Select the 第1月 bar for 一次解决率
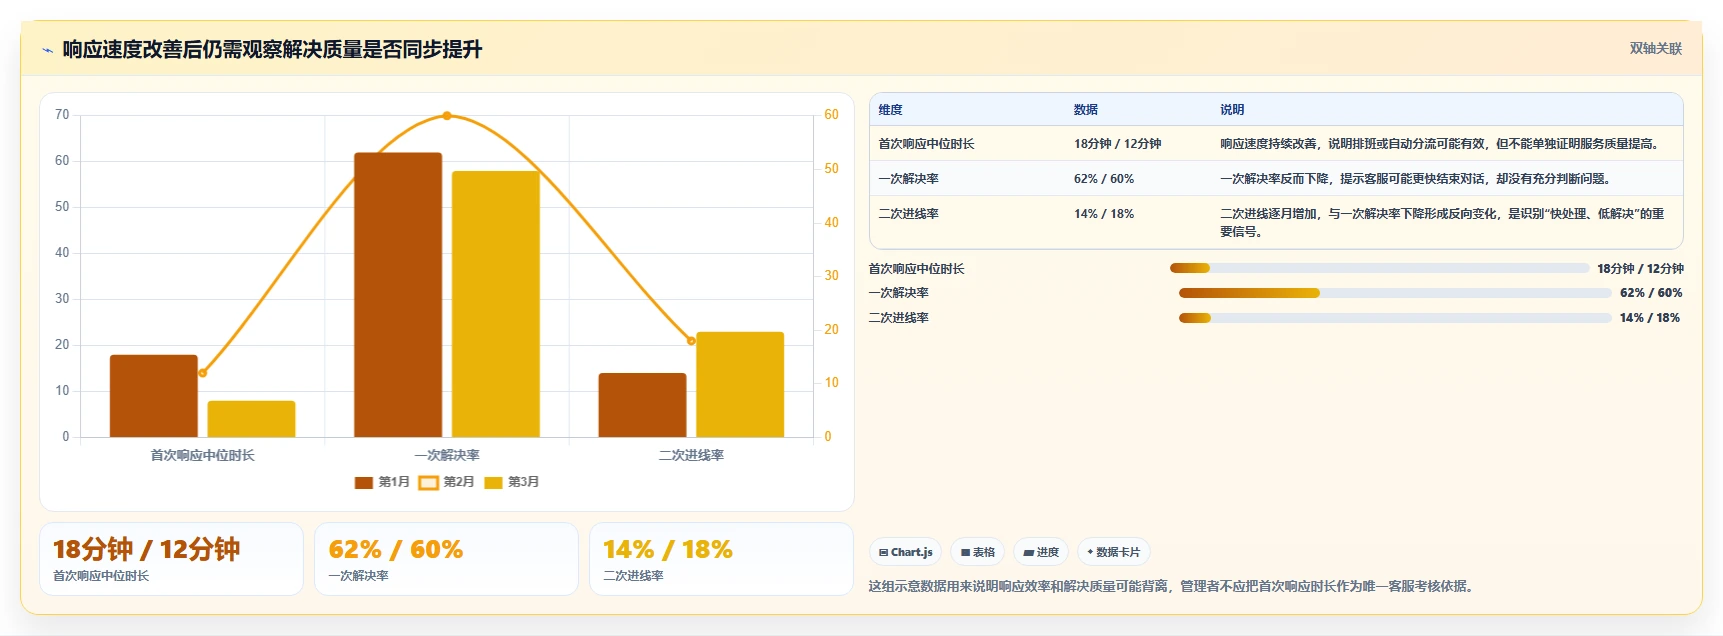This screenshot has width=1723, height=636. pos(398,295)
